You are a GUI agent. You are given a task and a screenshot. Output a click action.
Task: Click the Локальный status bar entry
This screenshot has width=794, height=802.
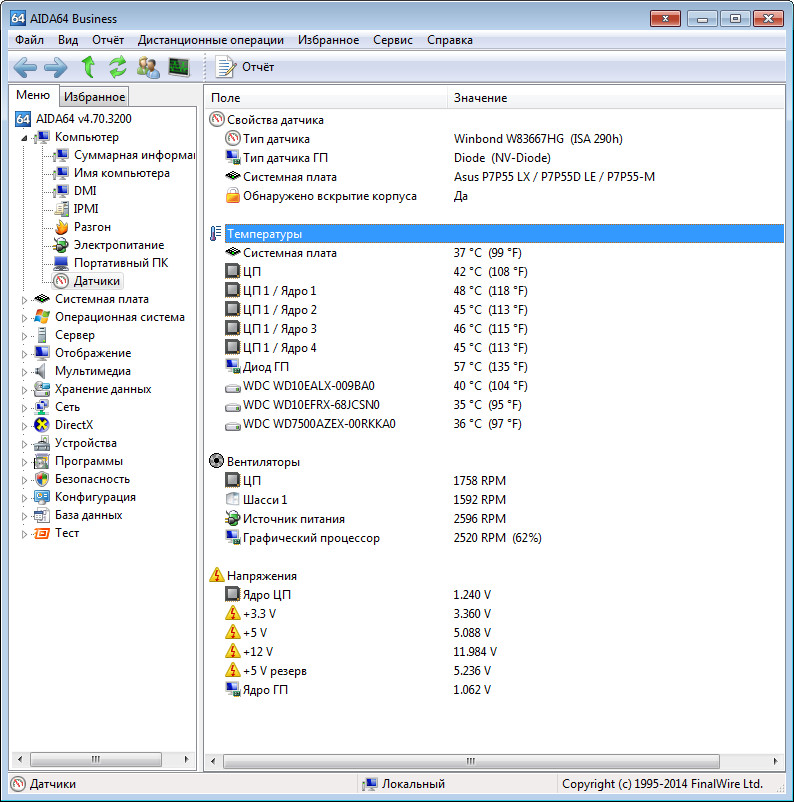click(x=404, y=784)
